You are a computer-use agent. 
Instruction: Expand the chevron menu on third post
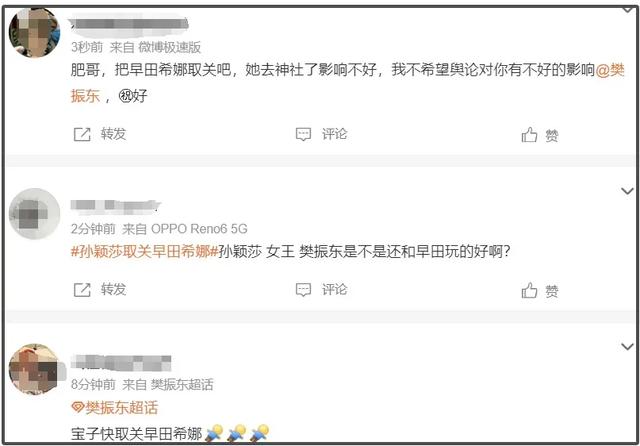(x=627, y=347)
